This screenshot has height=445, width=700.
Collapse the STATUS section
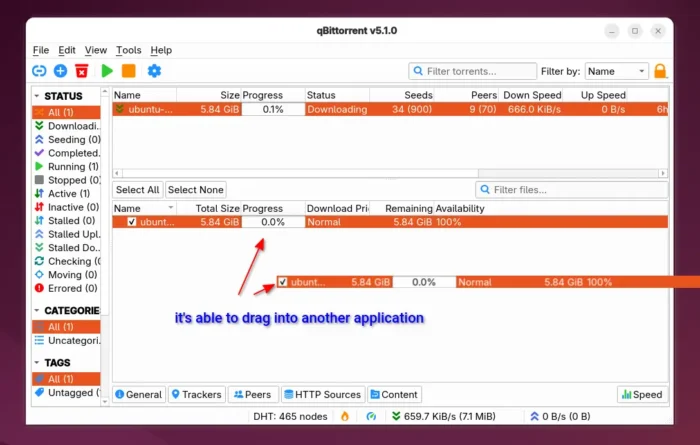pos(37,96)
